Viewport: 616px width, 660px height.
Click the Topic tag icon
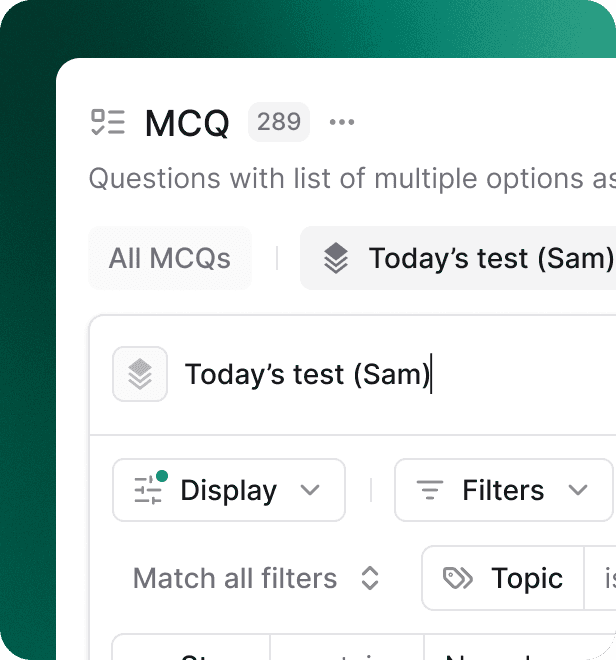click(458, 578)
